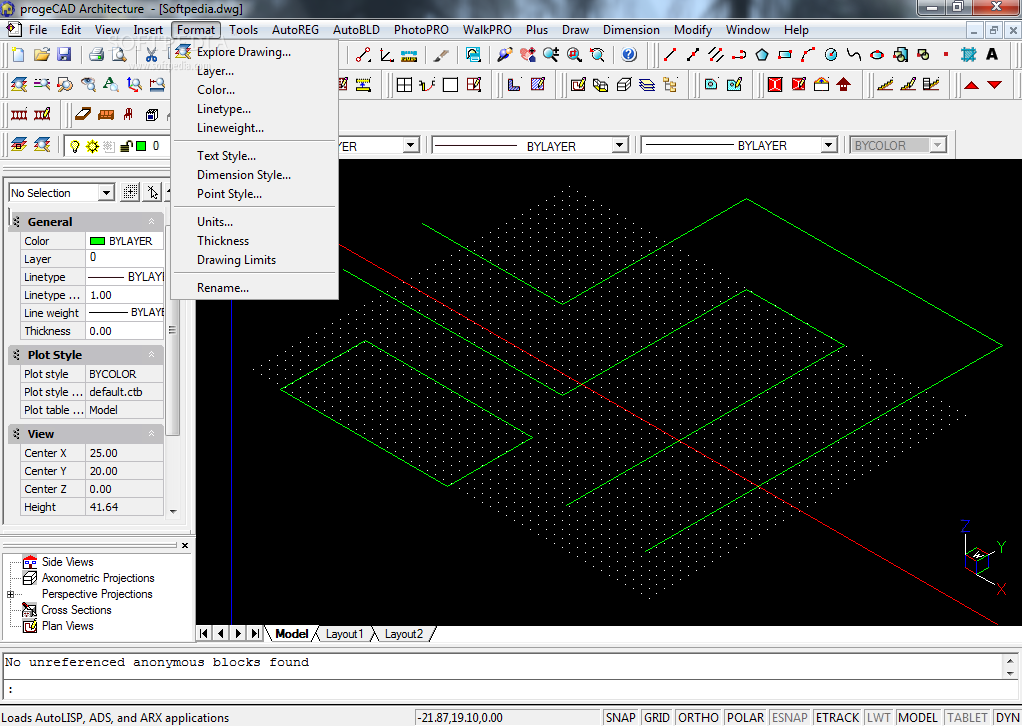Click the Thickness value field 0.00

(124, 331)
